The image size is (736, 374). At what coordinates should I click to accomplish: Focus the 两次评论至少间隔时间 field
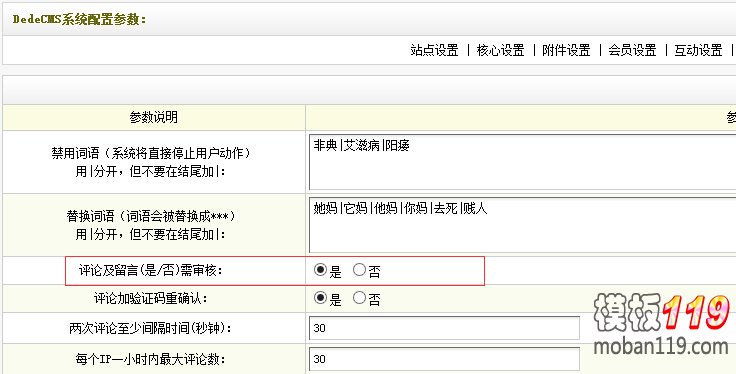[444, 328]
